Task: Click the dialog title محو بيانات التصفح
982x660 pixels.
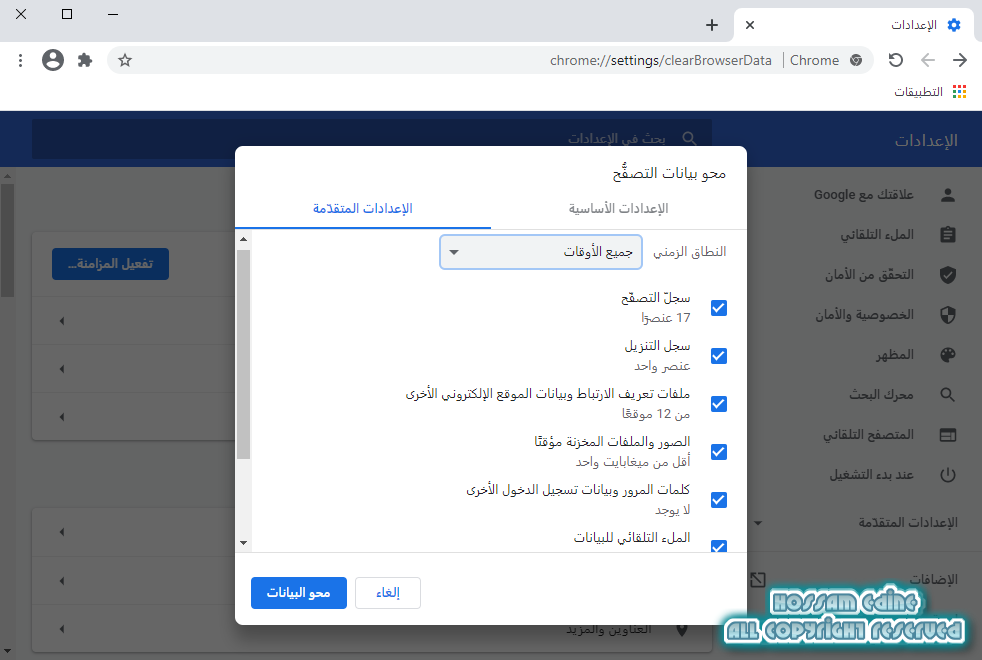Action: [669, 173]
